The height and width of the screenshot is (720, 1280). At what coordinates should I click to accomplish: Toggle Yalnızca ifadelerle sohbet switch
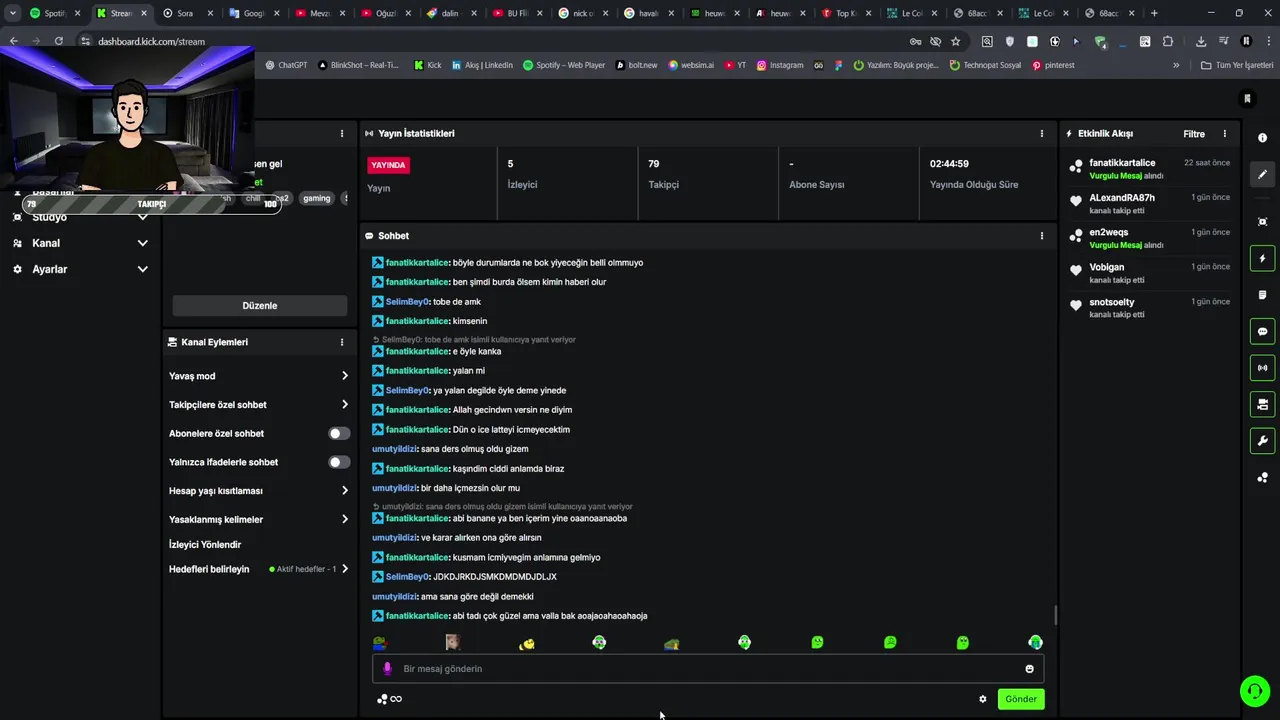tap(339, 462)
